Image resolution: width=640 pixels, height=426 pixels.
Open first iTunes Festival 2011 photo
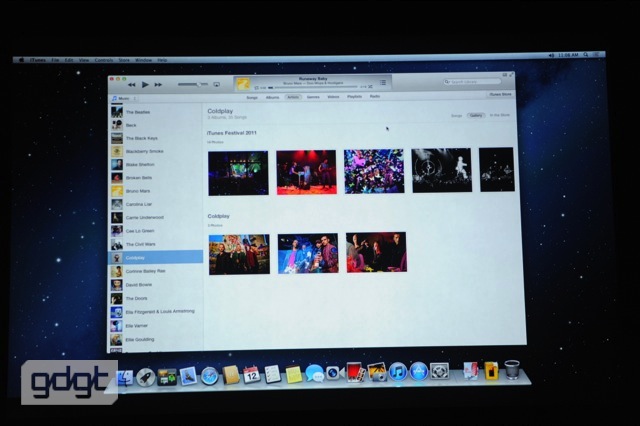(238, 173)
